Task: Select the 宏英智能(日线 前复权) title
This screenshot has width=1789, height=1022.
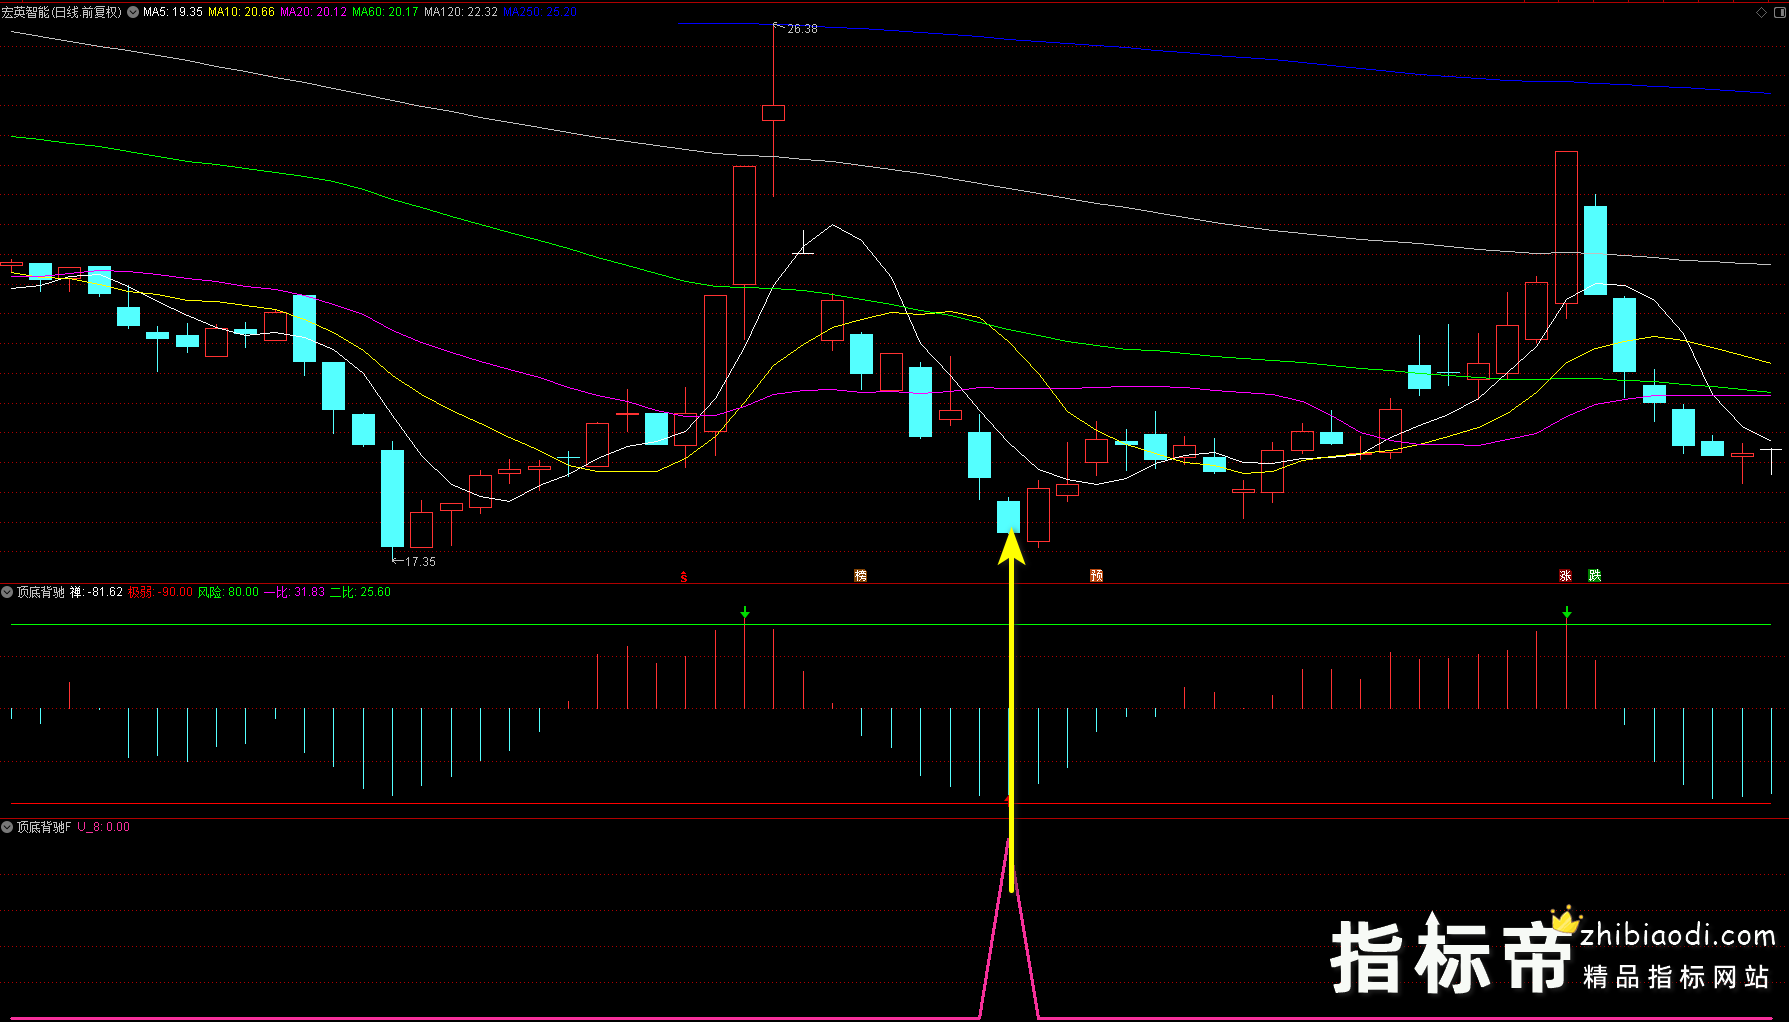Action: coord(62,12)
